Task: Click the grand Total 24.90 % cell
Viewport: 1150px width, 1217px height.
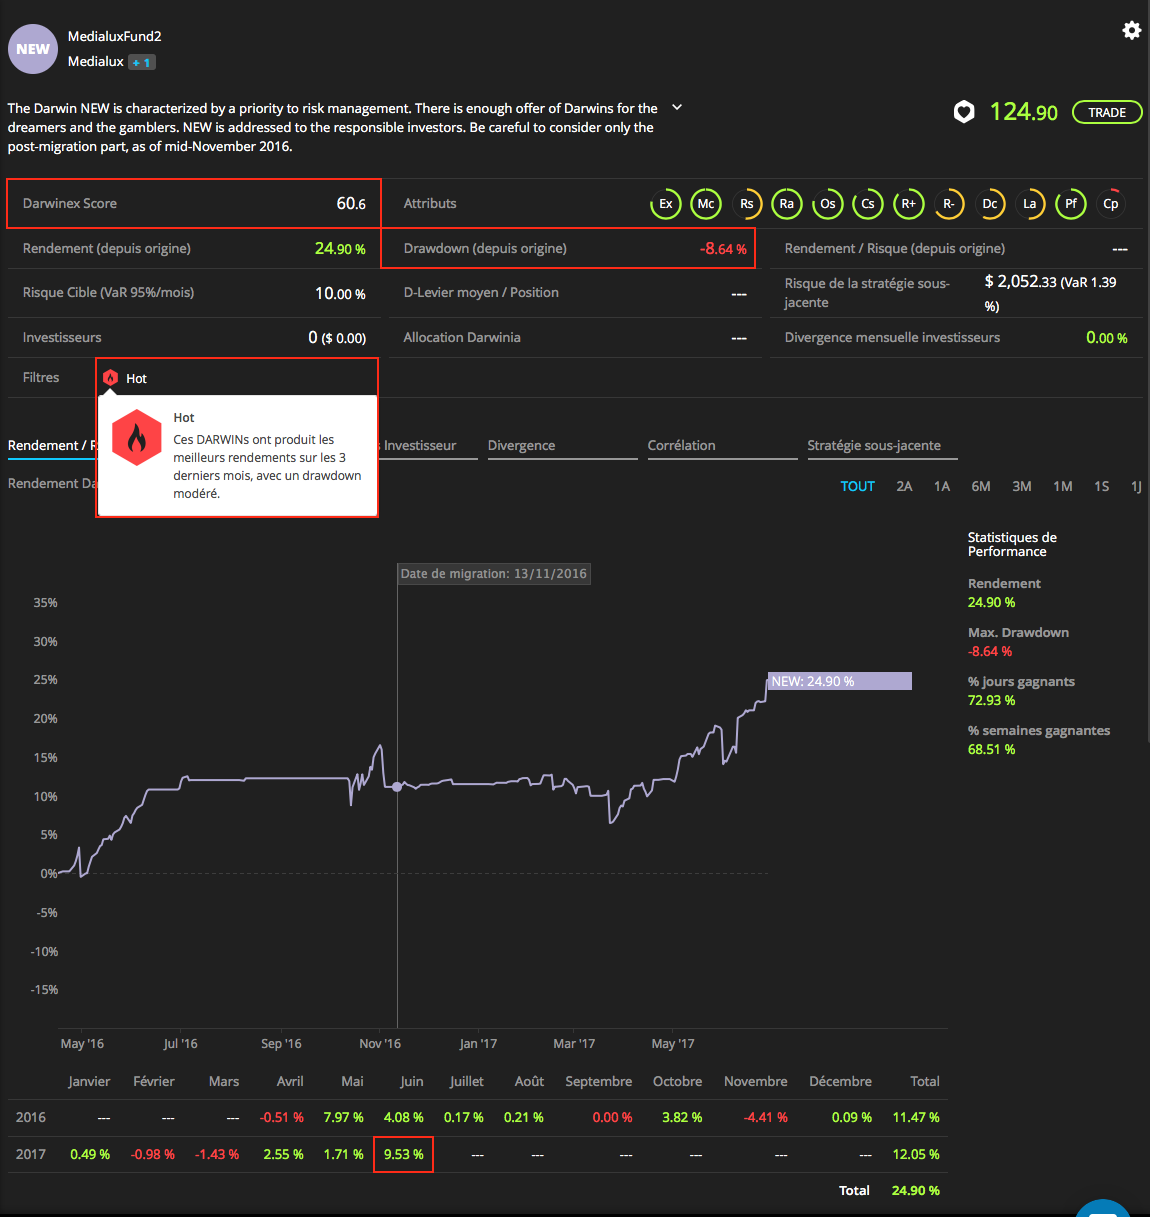Action: [x=916, y=1190]
